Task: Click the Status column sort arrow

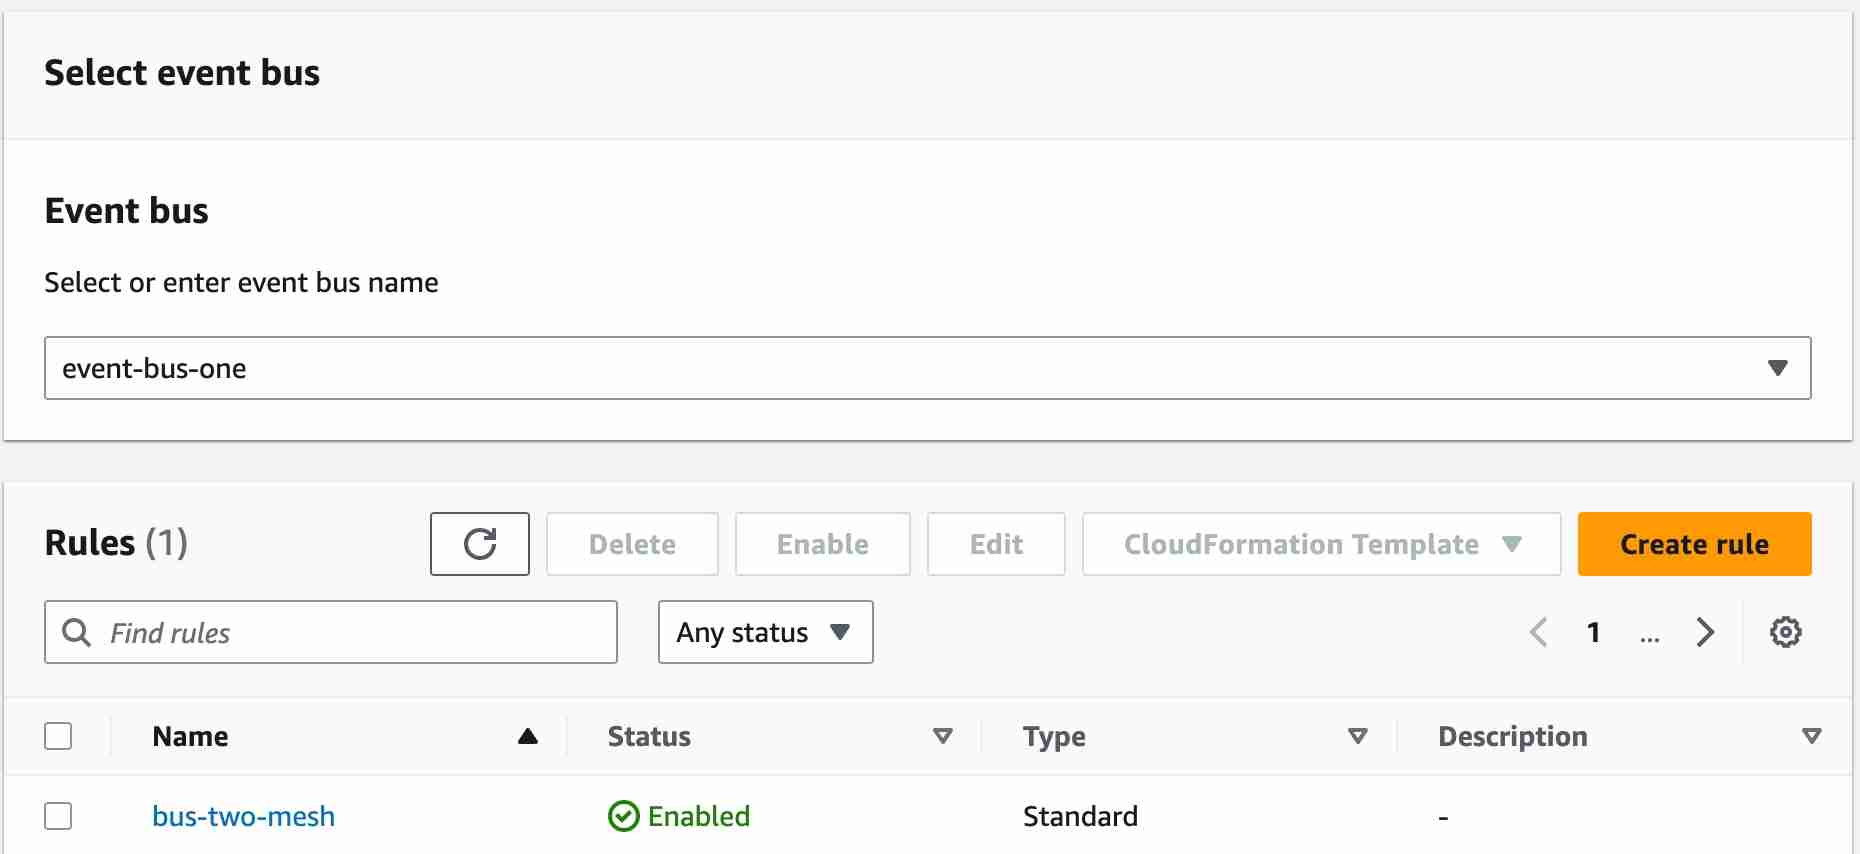Action: [942, 737]
